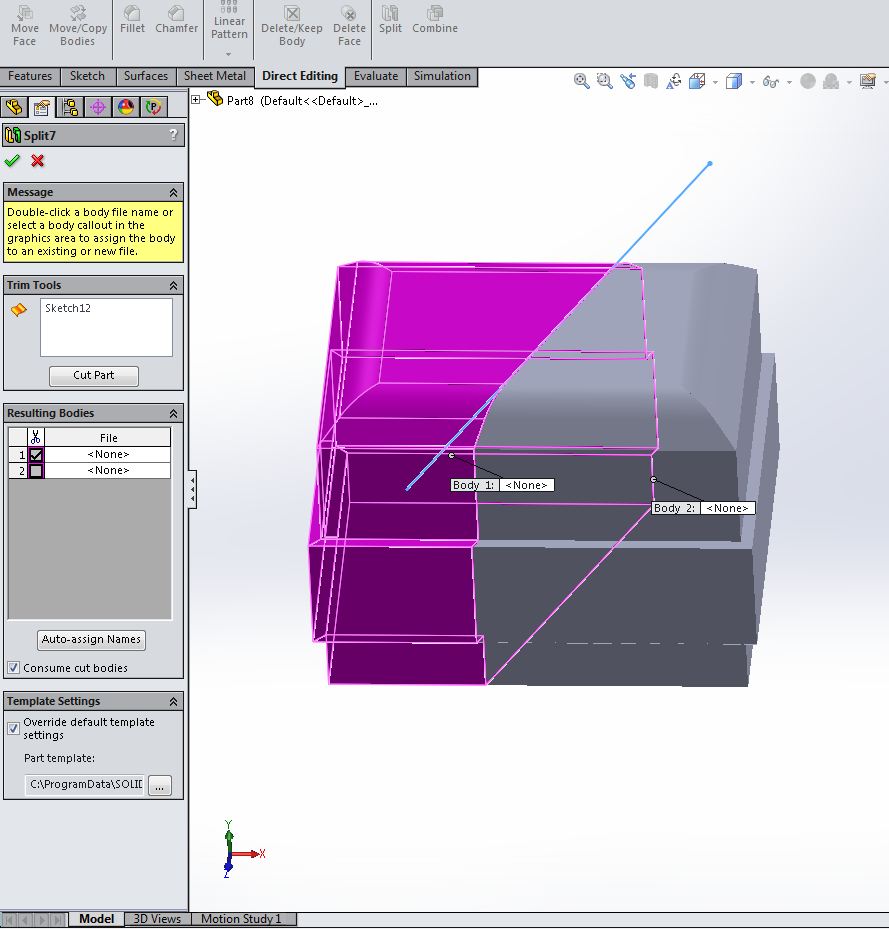This screenshot has height=929, width=889.
Task: Collapse the Trim Tools section
Action: 173,286
